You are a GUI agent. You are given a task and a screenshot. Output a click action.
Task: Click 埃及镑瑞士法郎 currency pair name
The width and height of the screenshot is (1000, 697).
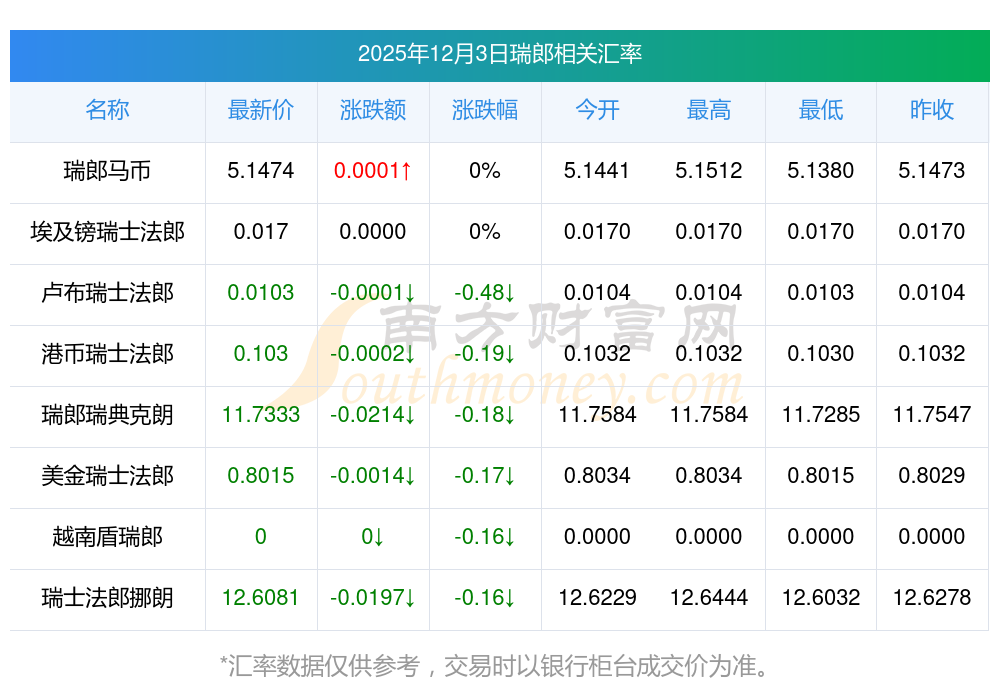click(x=107, y=232)
